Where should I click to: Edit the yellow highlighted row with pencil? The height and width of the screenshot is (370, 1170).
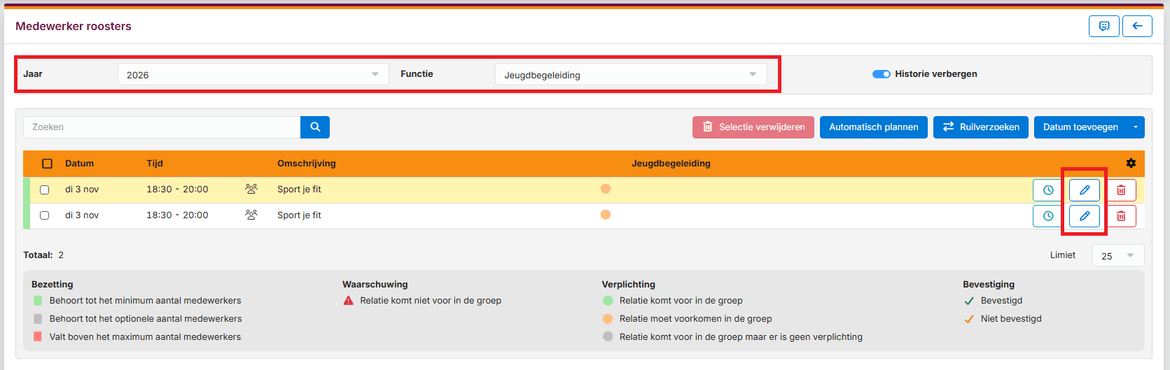[x=1084, y=190]
